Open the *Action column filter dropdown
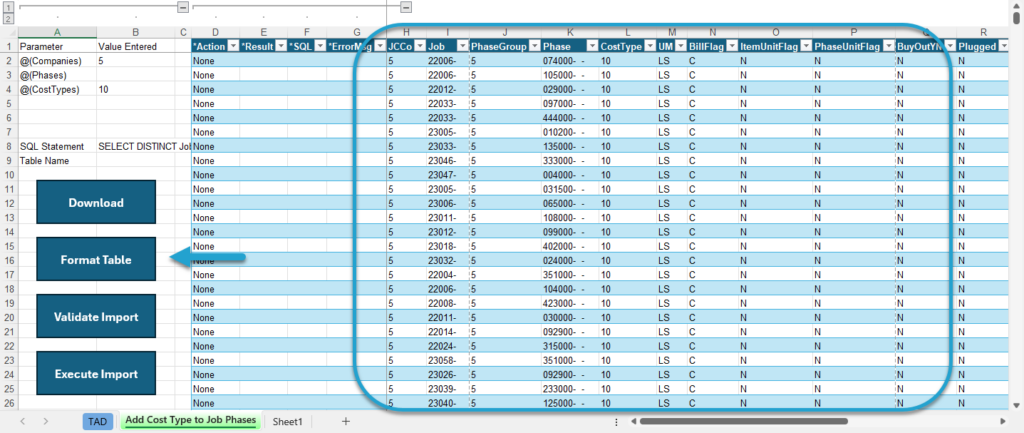The height and width of the screenshot is (433, 1024). 232,46
